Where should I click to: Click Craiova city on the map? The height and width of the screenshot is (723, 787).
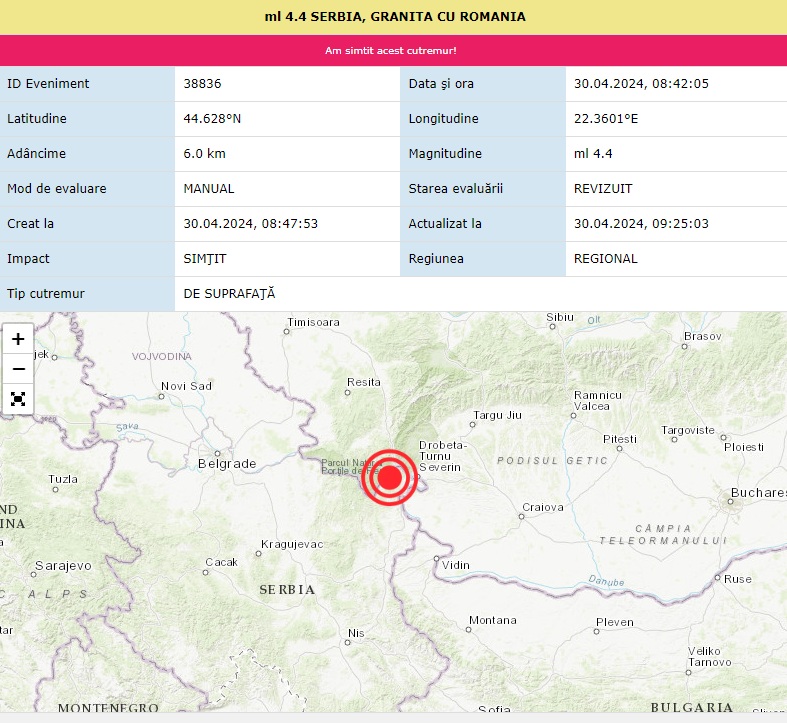(543, 508)
